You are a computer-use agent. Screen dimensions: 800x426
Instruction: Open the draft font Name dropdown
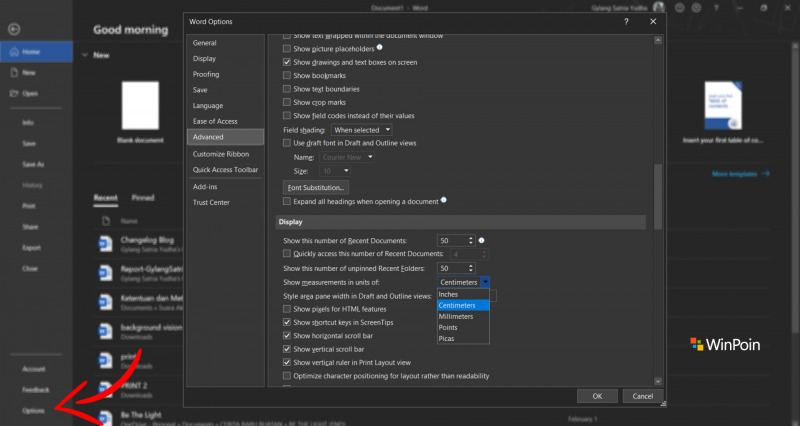(347, 157)
